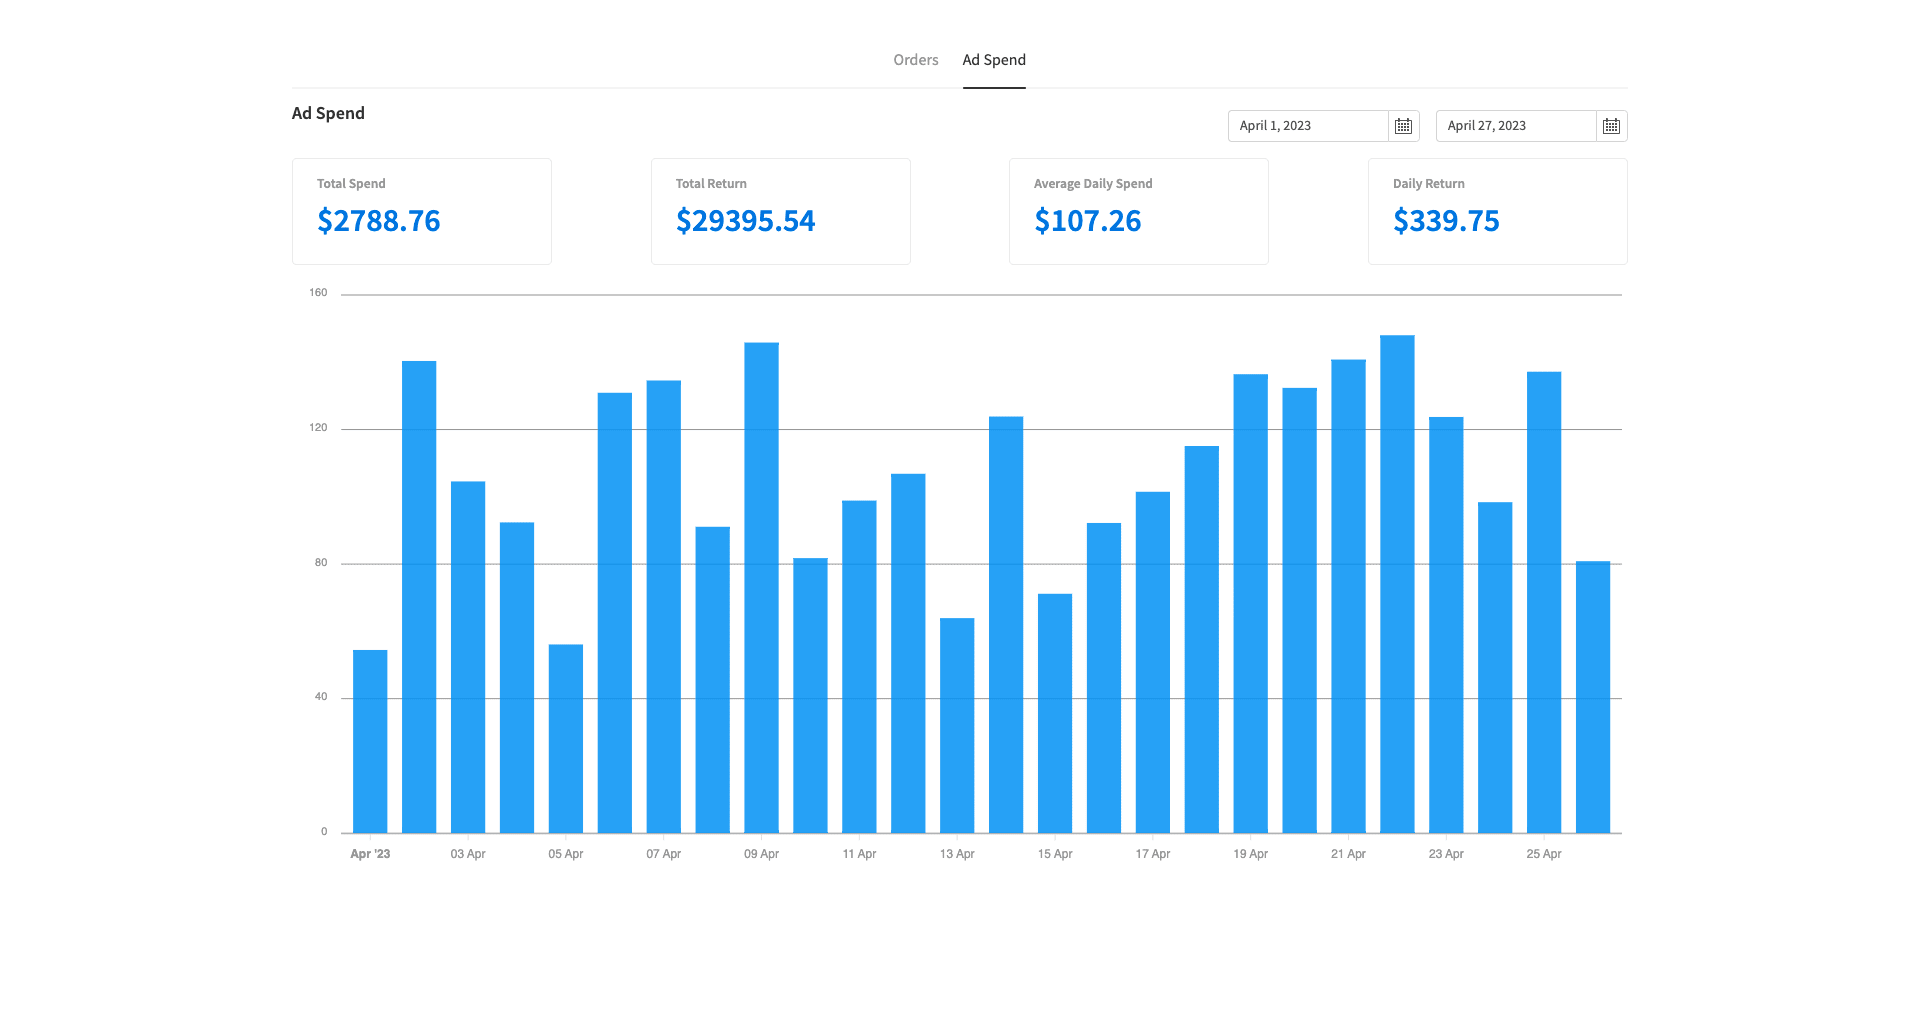This screenshot has width=1920, height=1016.
Task: Click the 160 y-axis label
Action: click(x=318, y=293)
